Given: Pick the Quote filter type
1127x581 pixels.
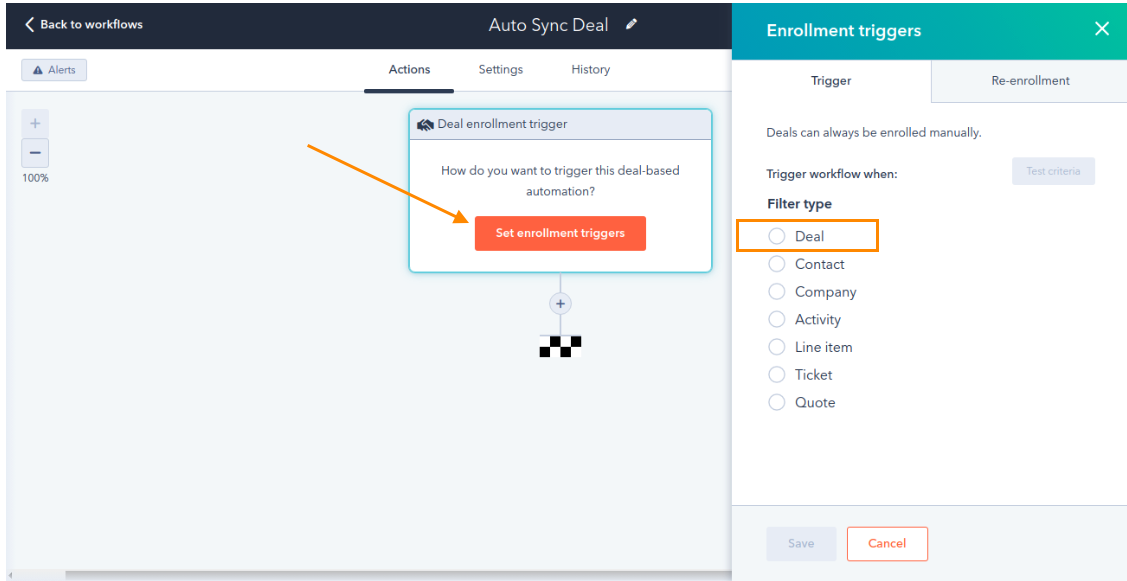Looking at the screenshot, I should click(777, 402).
